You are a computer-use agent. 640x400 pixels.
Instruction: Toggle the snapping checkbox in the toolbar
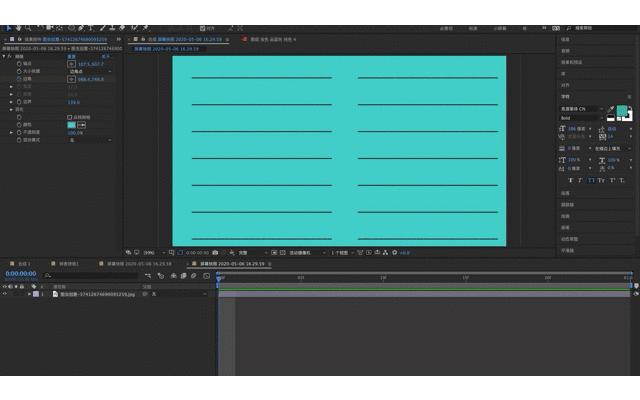tap(202, 28)
